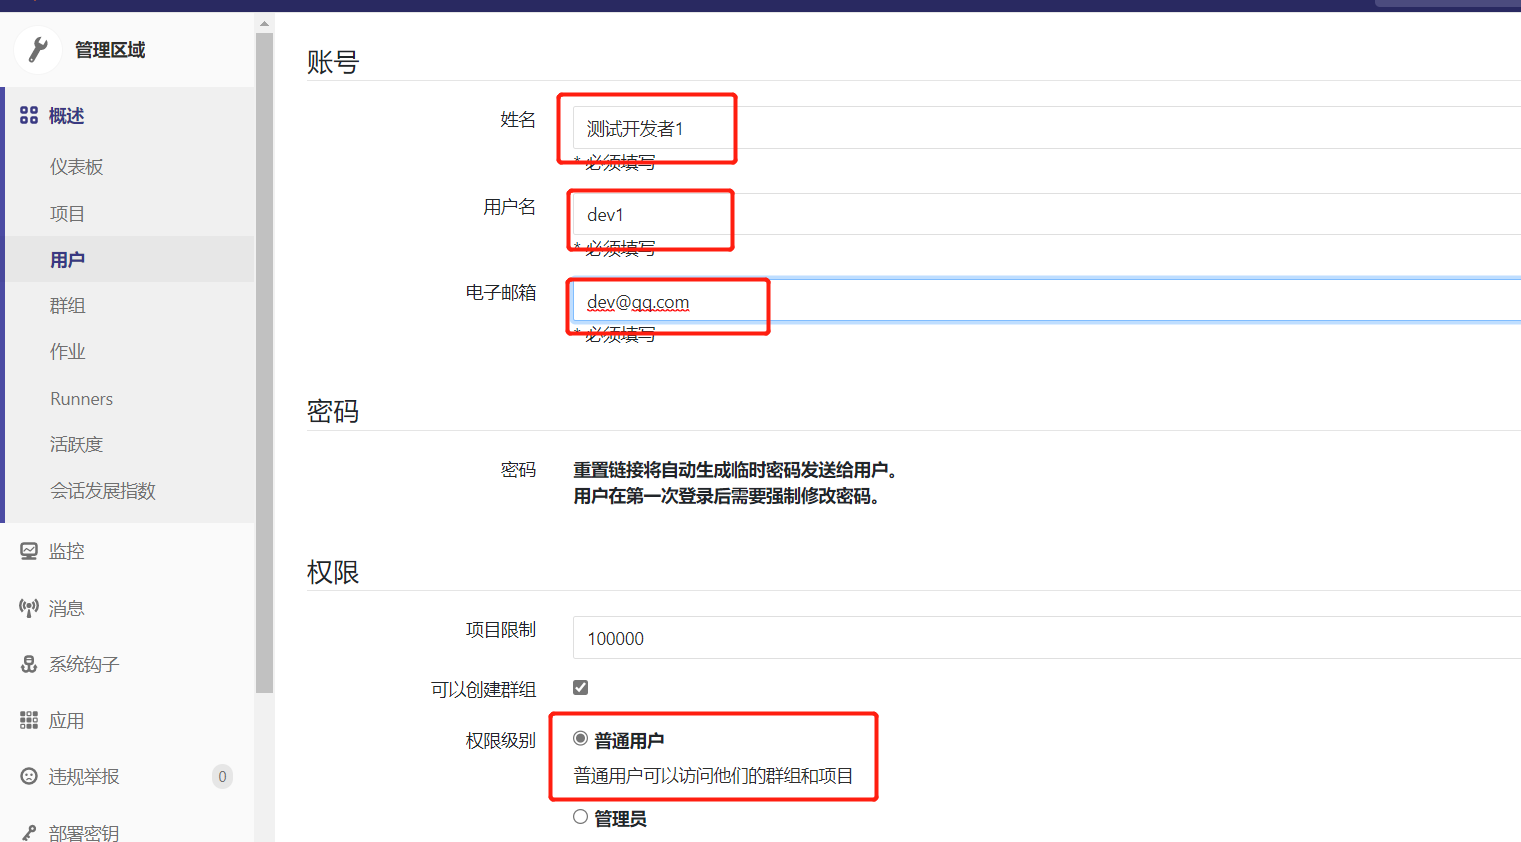The width and height of the screenshot is (1521, 842).
Task: Toggle the 可以创建群组 checkbox
Action: tap(579, 687)
